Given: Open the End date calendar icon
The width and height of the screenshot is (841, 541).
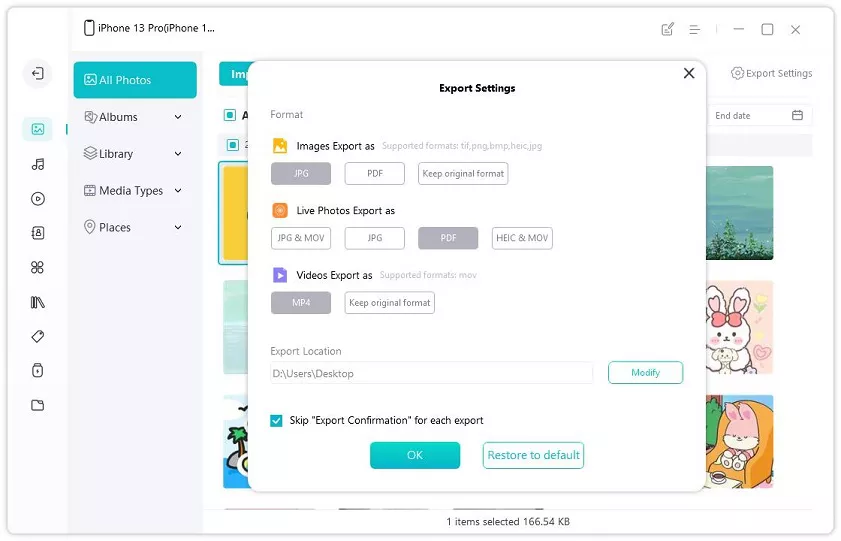Looking at the screenshot, I should tap(798, 115).
